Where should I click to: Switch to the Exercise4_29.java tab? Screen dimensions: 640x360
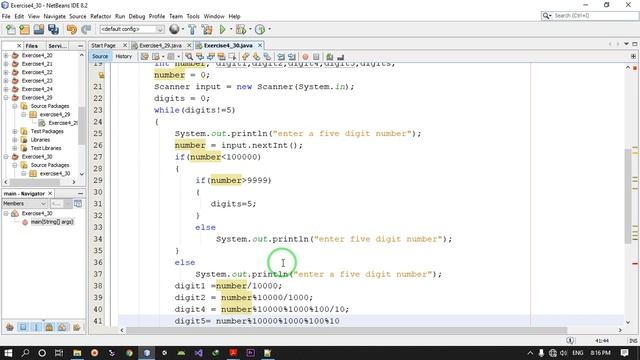coord(161,45)
